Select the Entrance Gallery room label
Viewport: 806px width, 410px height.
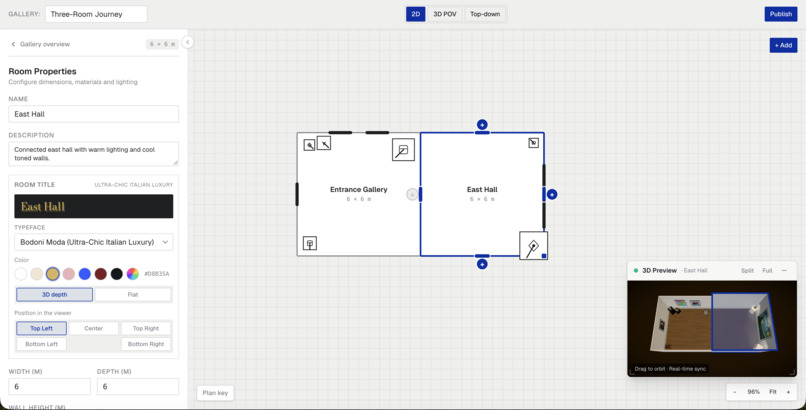point(359,190)
